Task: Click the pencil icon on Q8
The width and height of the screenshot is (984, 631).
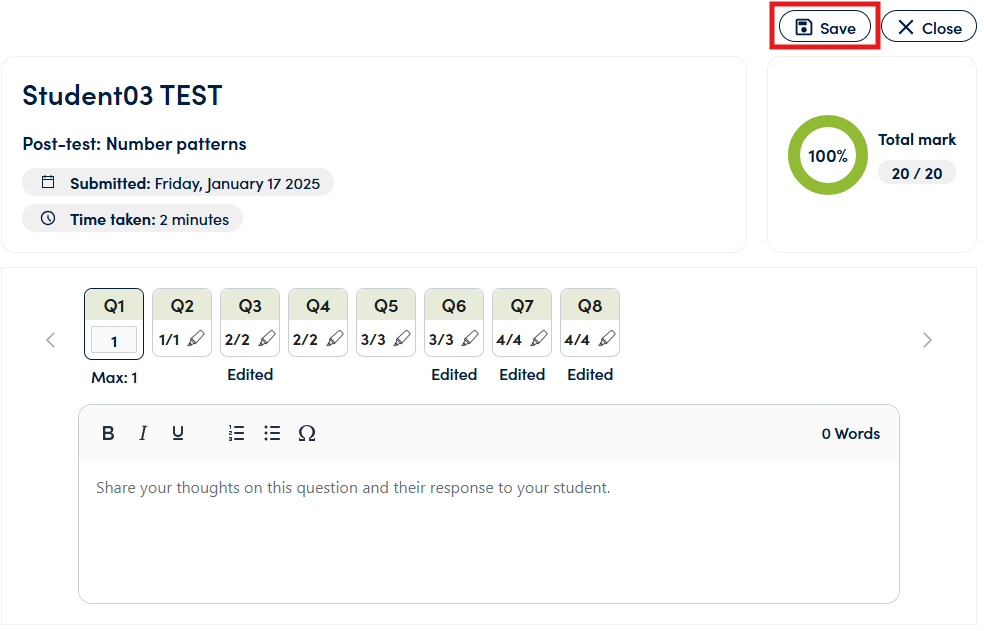Action: click(606, 338)
